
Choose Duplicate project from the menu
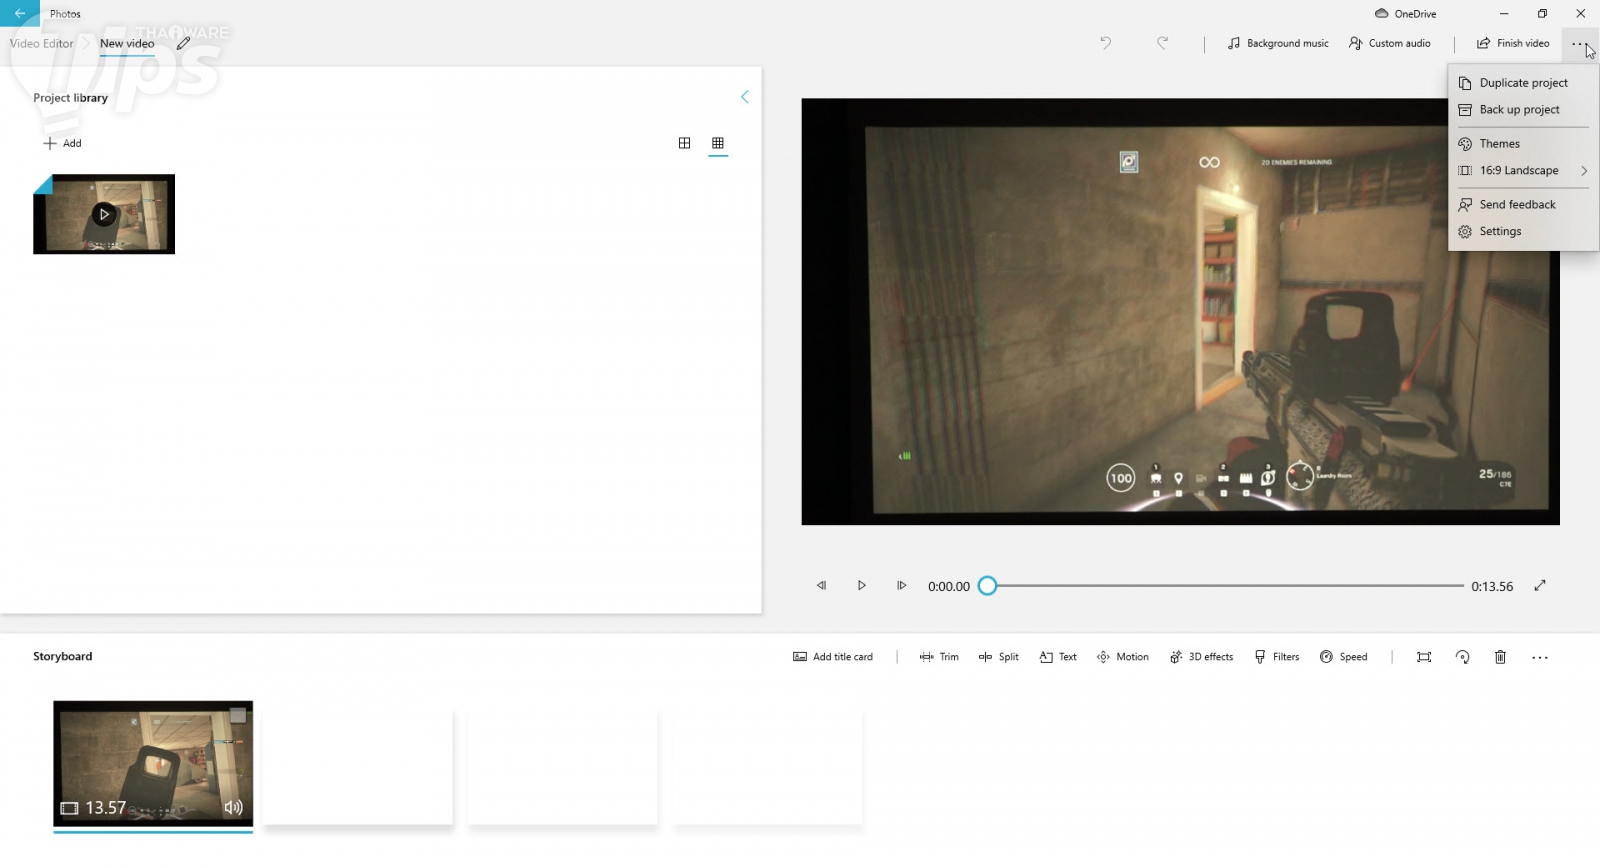tap(1523, 83)
